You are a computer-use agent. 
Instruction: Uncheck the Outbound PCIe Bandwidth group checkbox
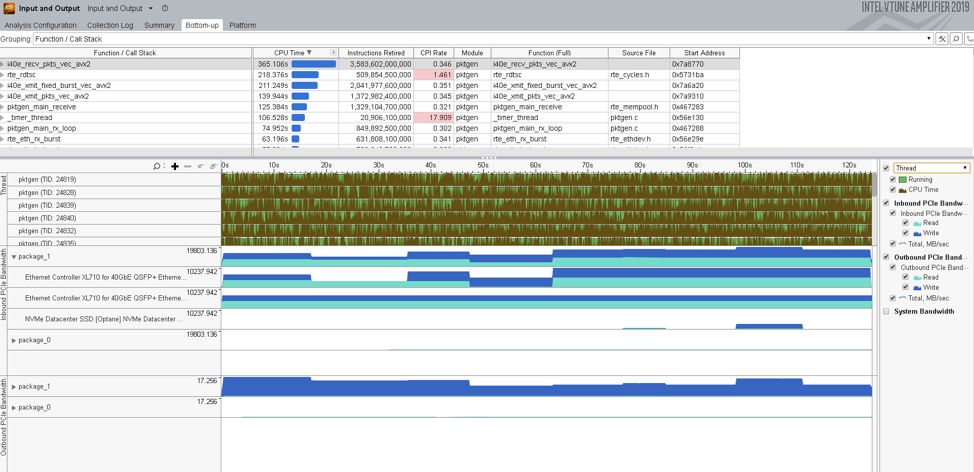click(x=886, y=257)
